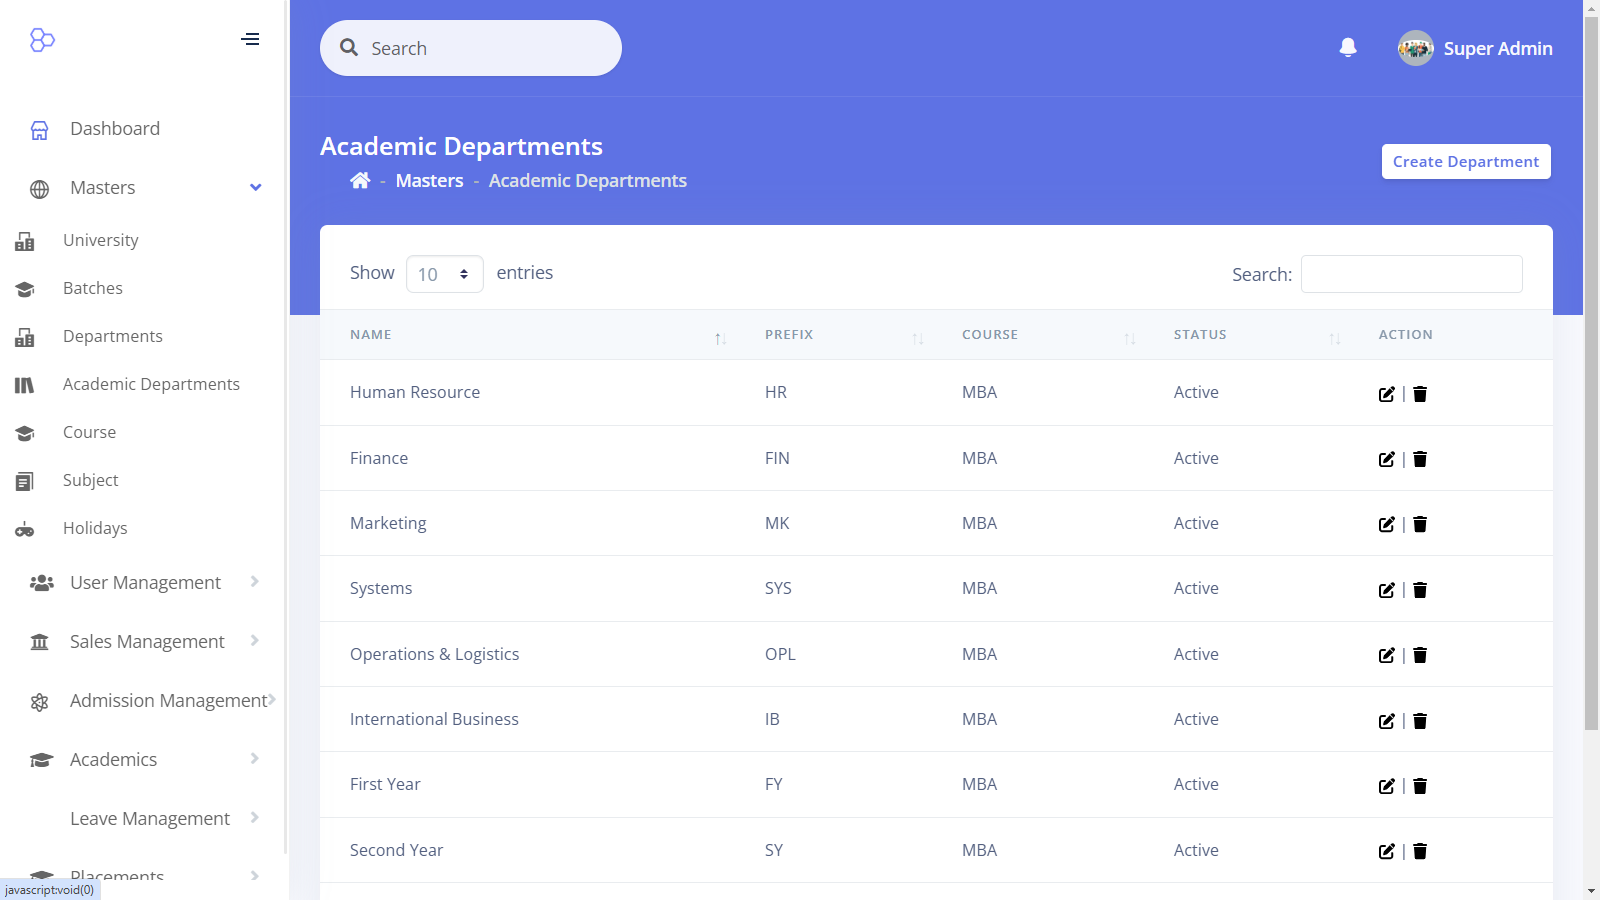This screenshot has width=1600, height=900.
Task: Click the home icon in breadcrumb
Action: 360,180
